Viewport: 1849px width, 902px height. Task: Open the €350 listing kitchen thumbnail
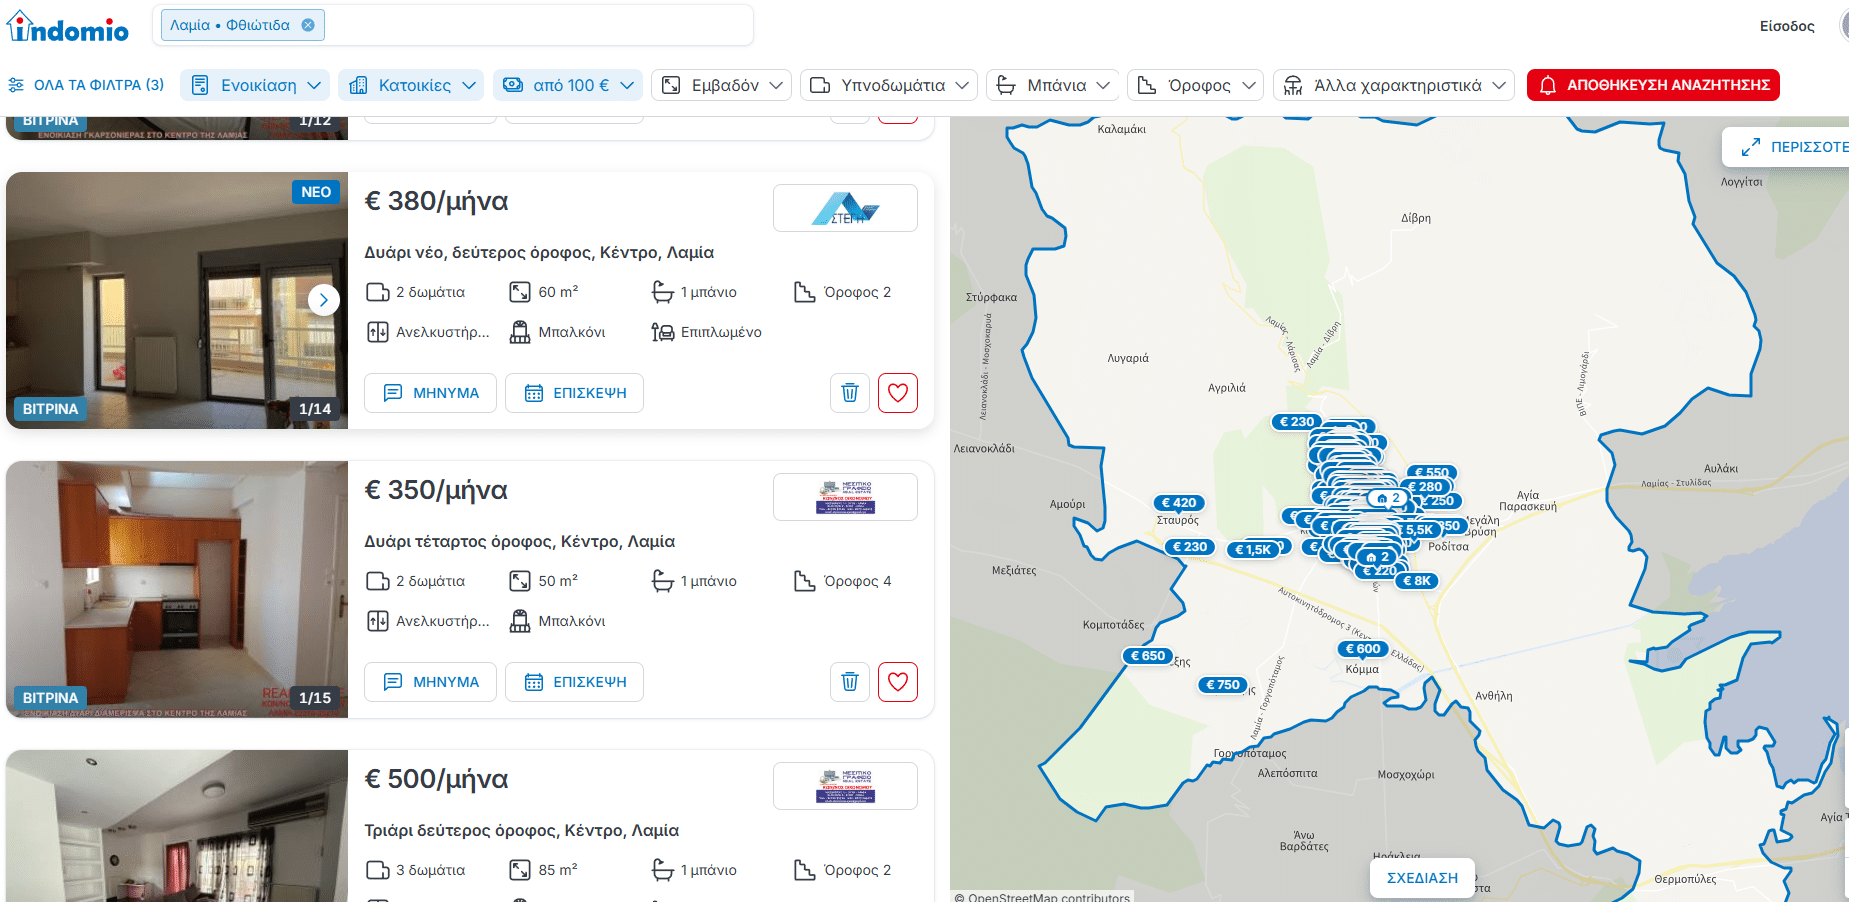(x=177, y=589)
